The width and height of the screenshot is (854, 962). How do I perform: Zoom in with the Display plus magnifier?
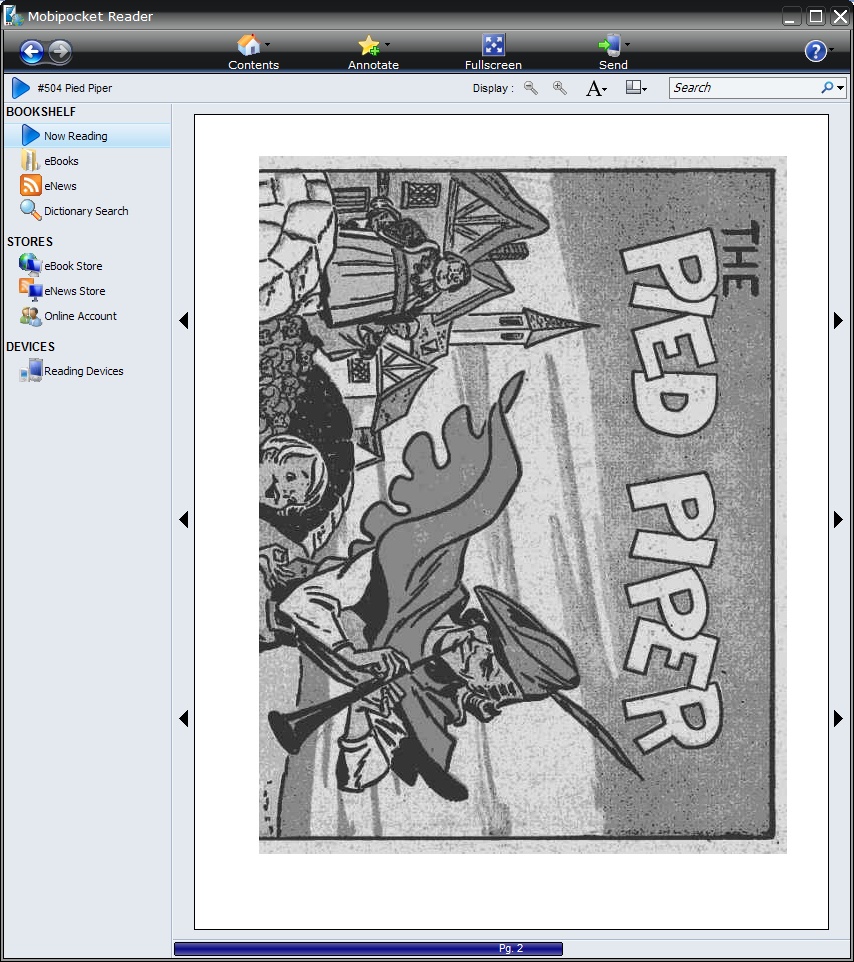click(x=560, y=88)
